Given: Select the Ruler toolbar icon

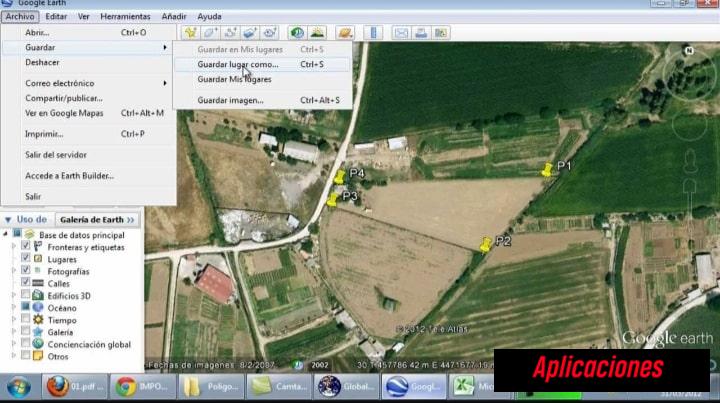Looking at the screenshot, I should pyautogui.click(x=373, y=33).
